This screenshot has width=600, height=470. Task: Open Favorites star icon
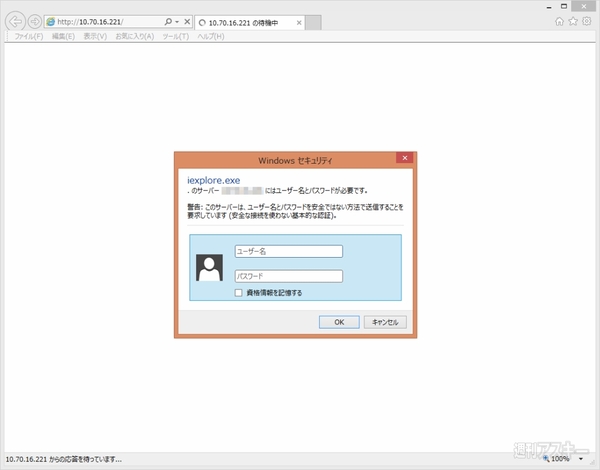pyautogui.click(x=573, y=21)
